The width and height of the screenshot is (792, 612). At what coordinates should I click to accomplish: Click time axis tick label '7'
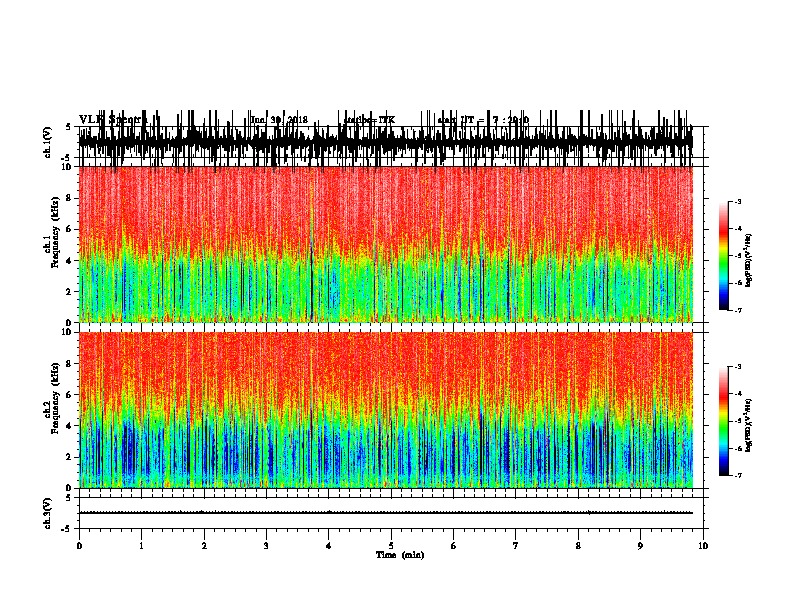pyautogui.click(x=516, y=546)
